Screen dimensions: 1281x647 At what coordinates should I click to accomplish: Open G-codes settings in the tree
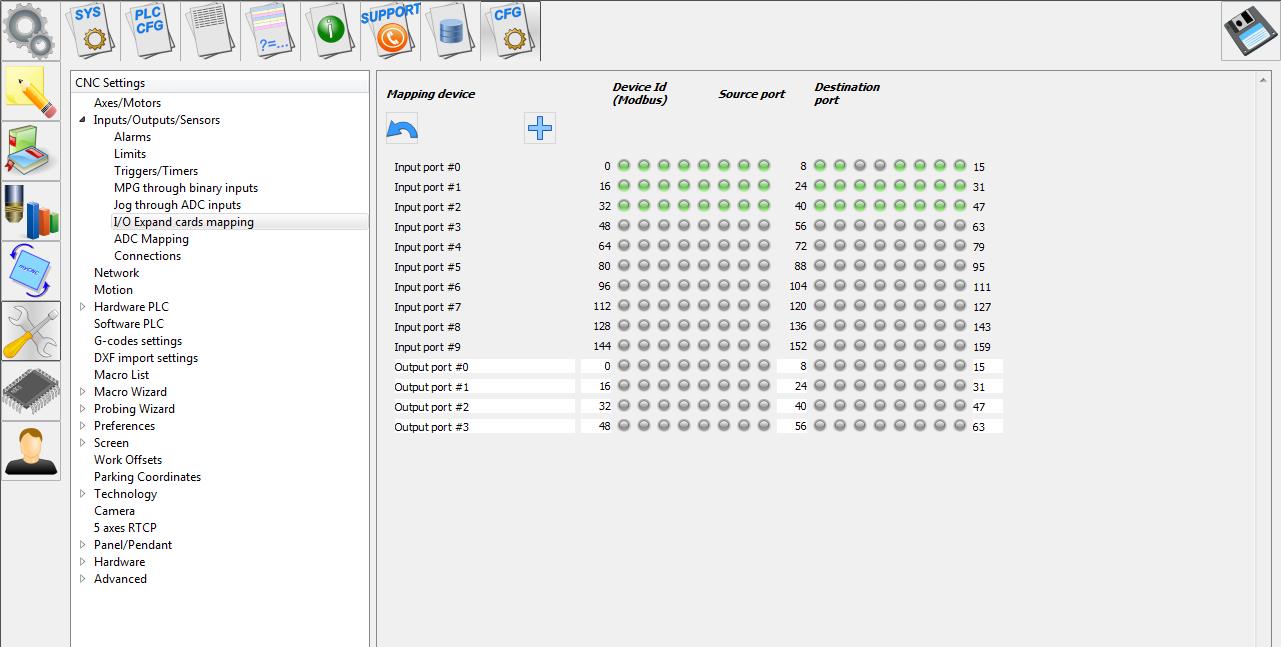[x=139, y=341]
